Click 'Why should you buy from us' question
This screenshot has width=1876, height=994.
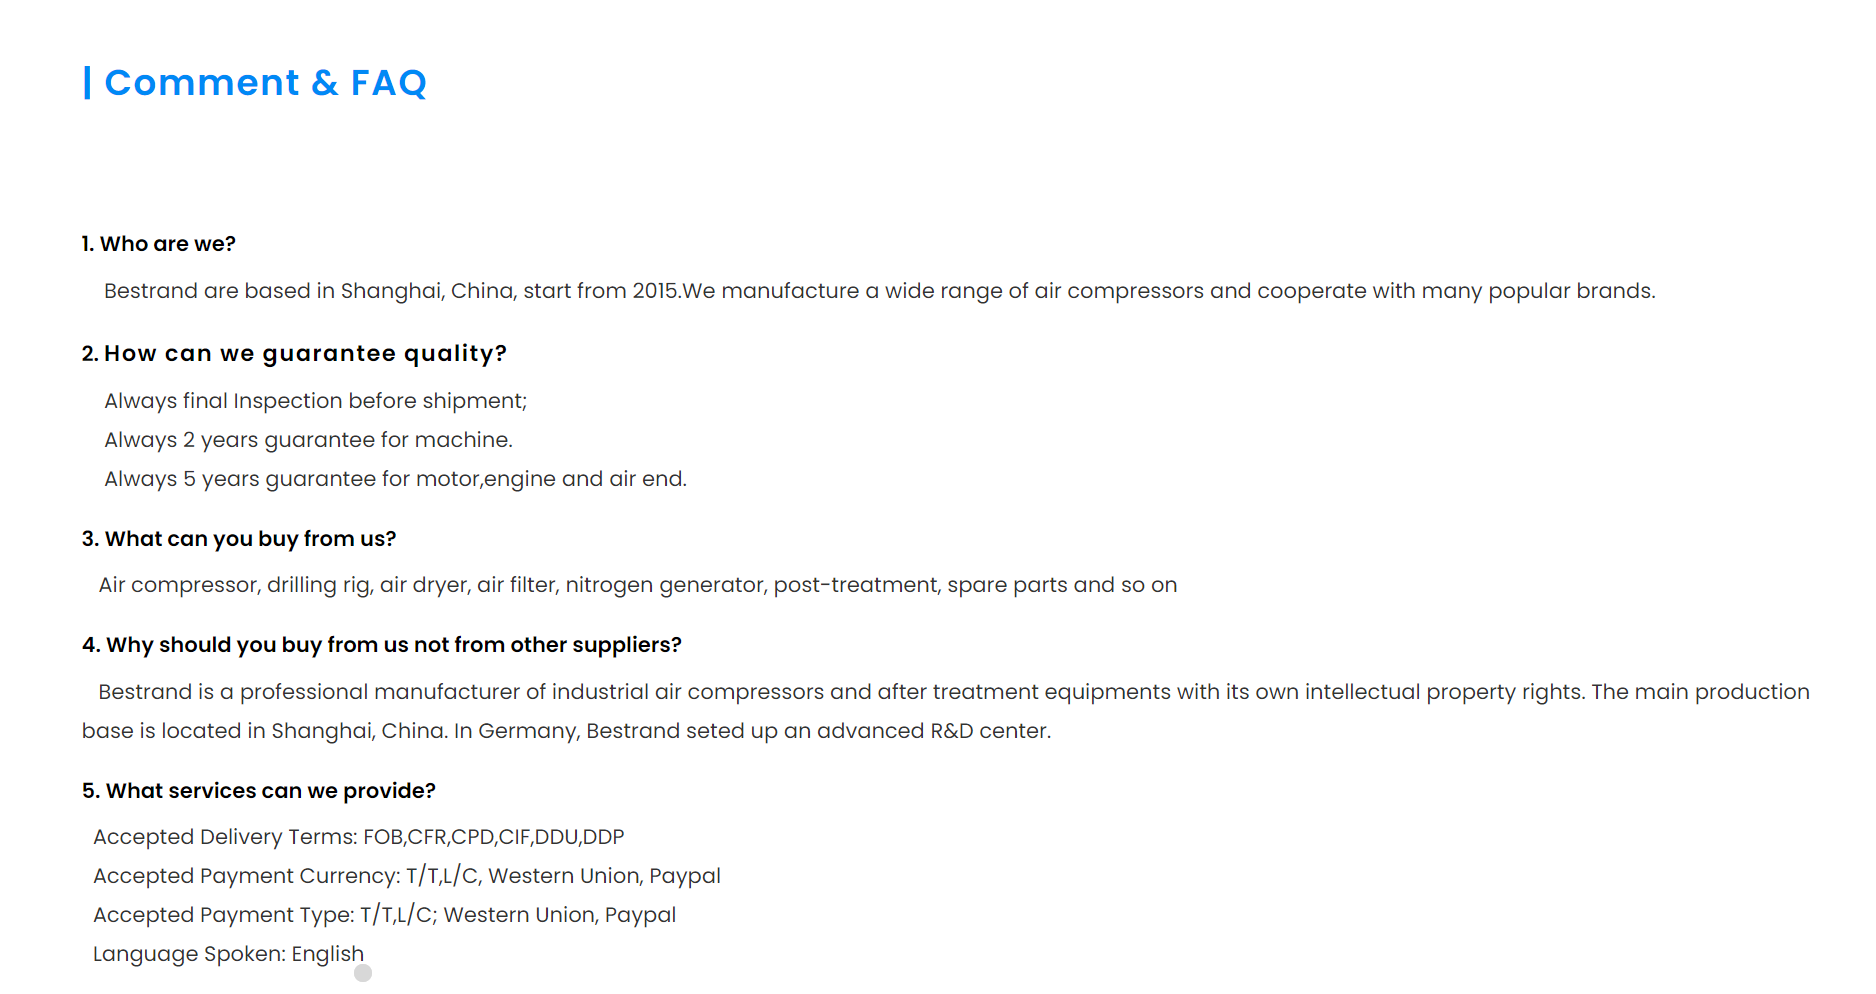pyautogui.click(x=382, y=645)
